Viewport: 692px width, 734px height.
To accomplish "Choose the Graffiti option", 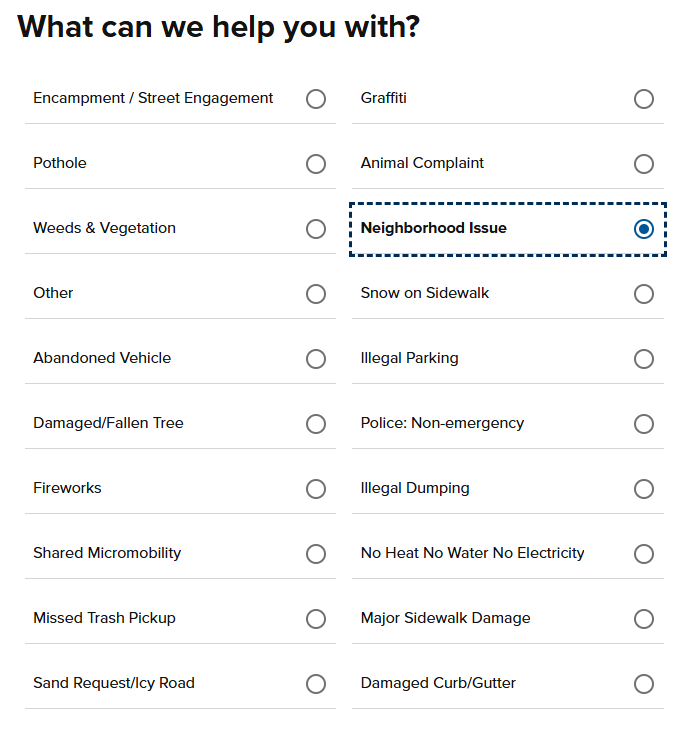I will tap(644, 99).
